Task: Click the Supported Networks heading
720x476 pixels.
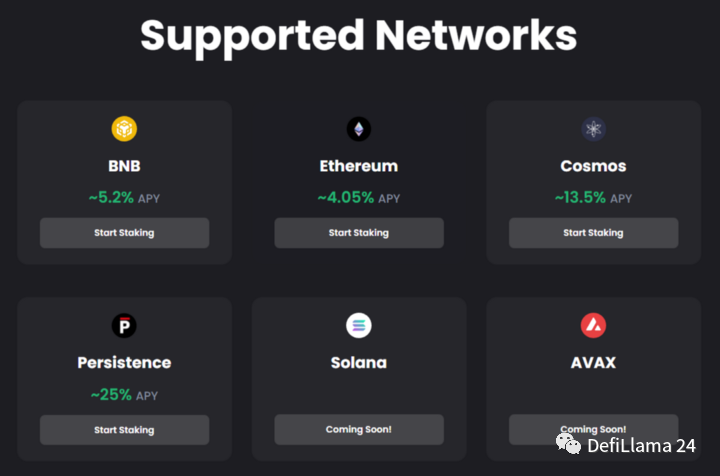Action: point(359,37)
